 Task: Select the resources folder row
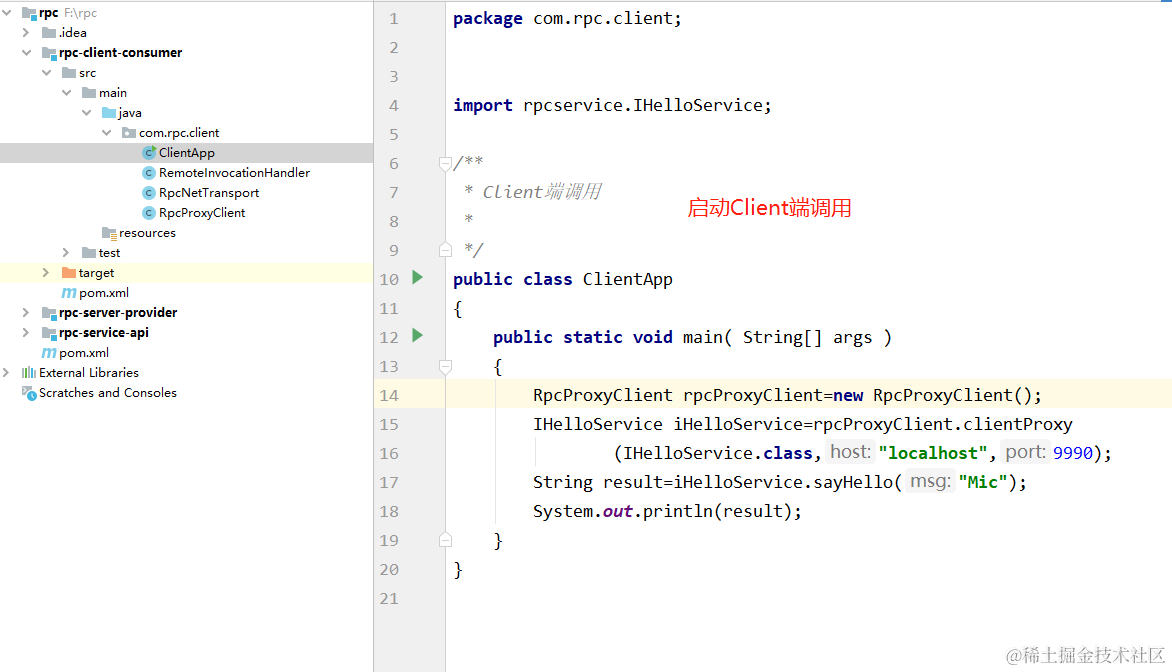(x=187, y=233)
